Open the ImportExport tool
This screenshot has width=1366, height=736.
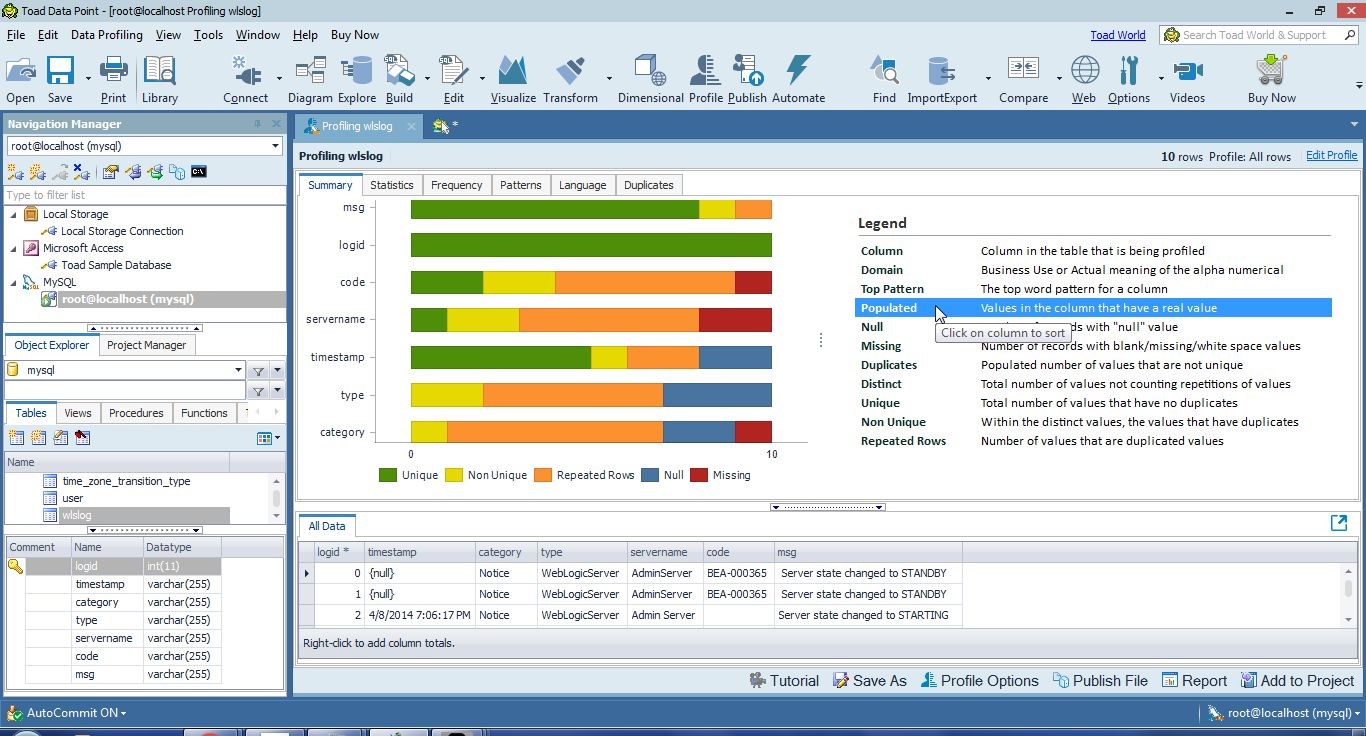941,79
